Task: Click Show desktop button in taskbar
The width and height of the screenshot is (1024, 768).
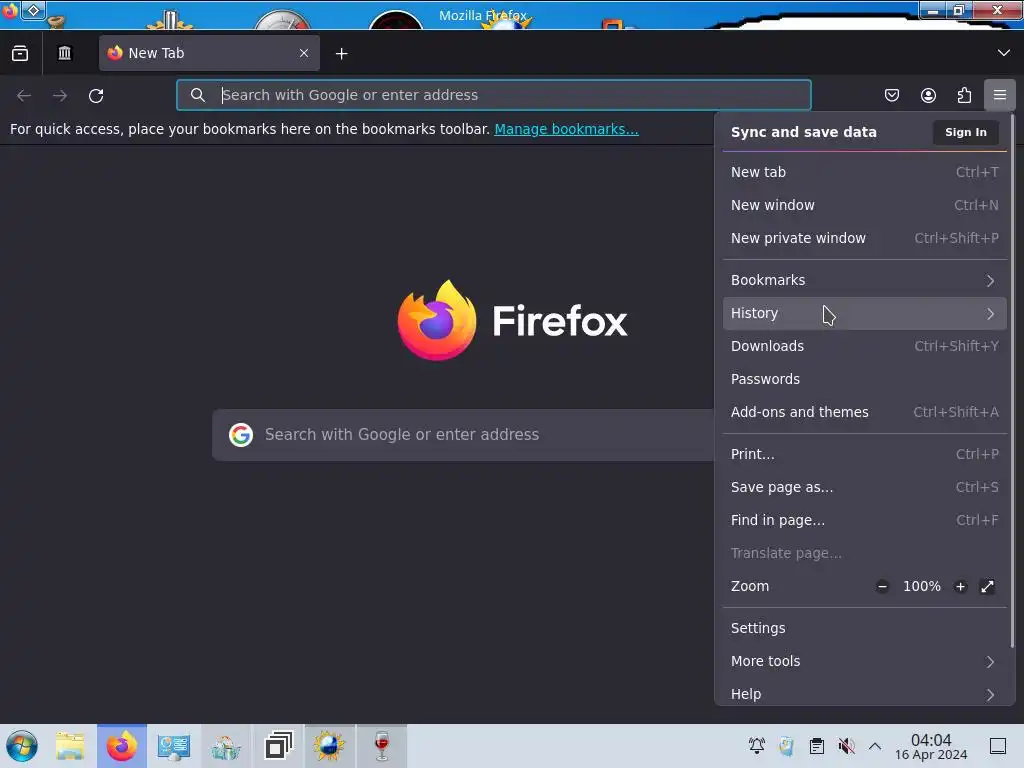Action: (x=998, y=746)
